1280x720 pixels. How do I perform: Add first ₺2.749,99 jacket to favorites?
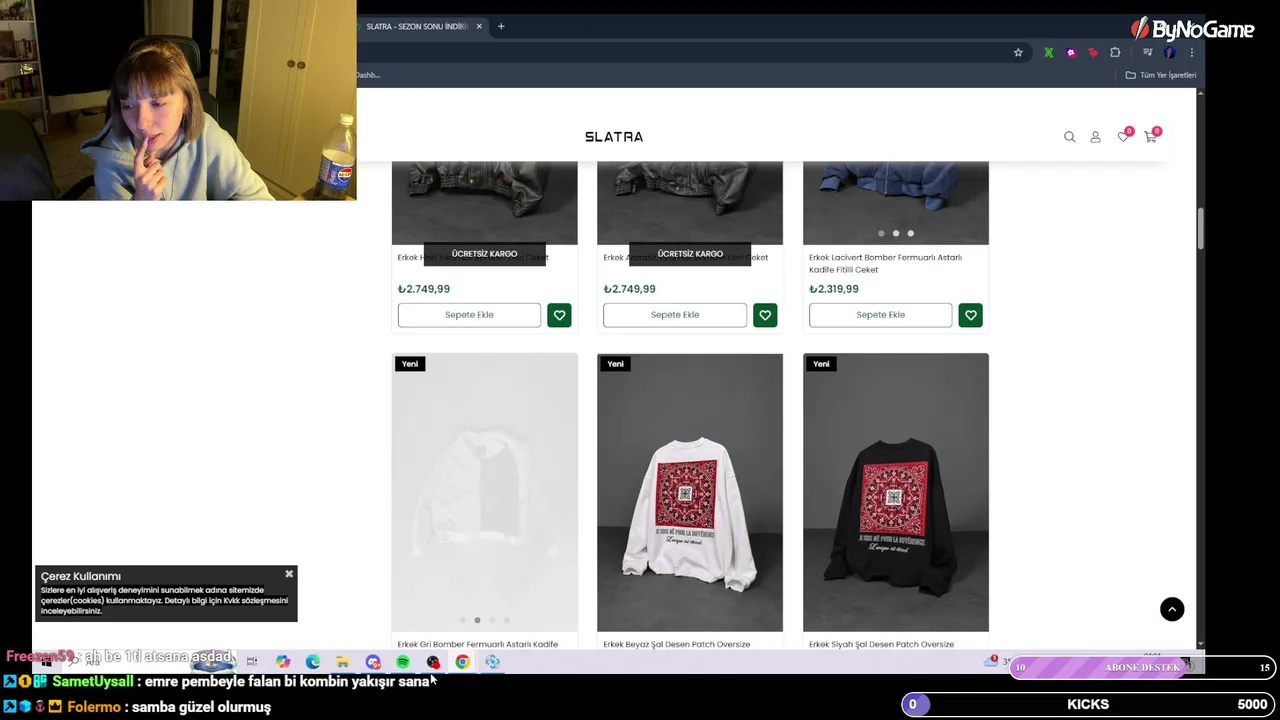[x=559, y=315]
